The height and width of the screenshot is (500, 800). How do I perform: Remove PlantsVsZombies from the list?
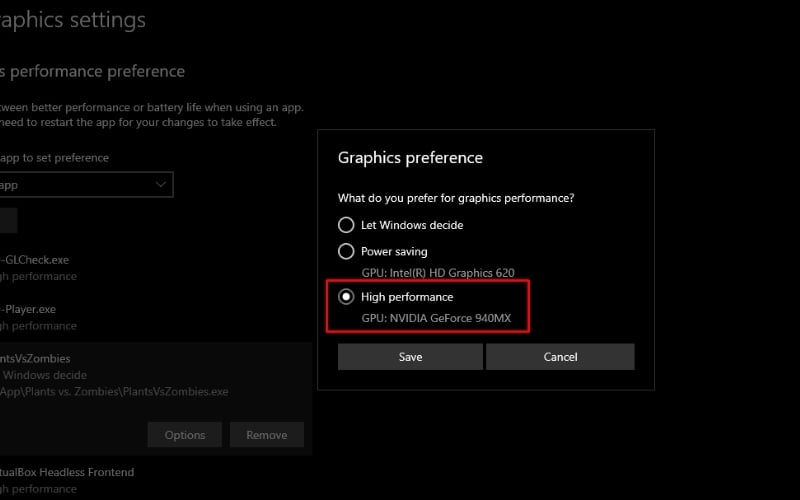267,435
